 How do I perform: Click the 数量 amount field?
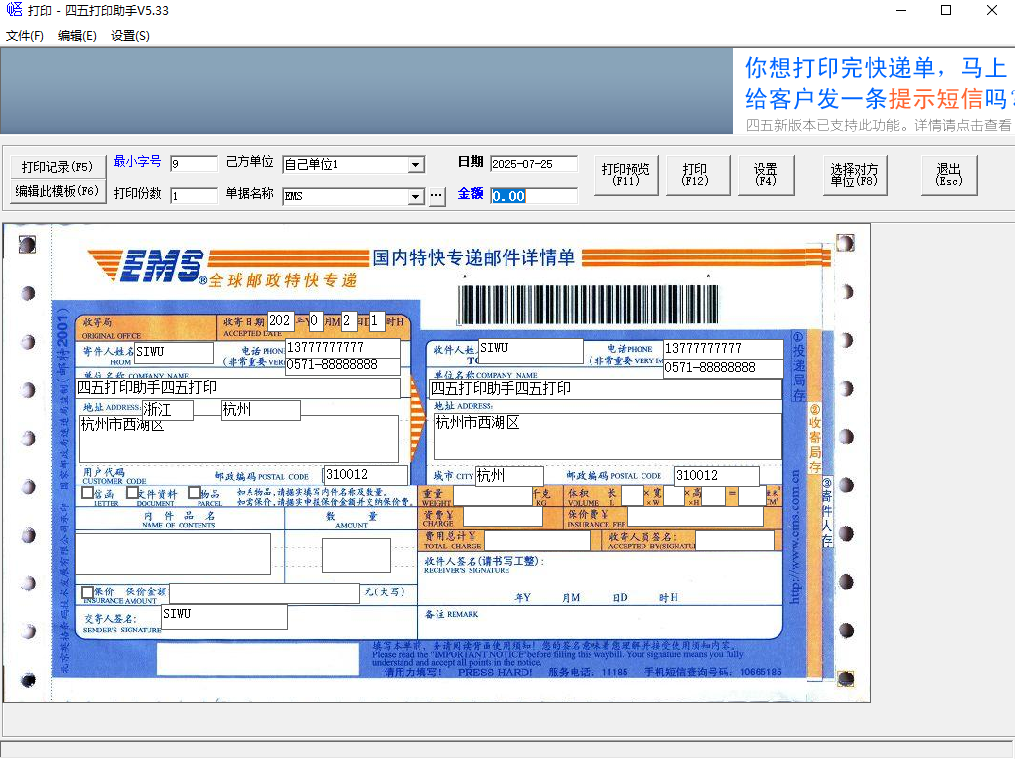[x=356, y=555]
